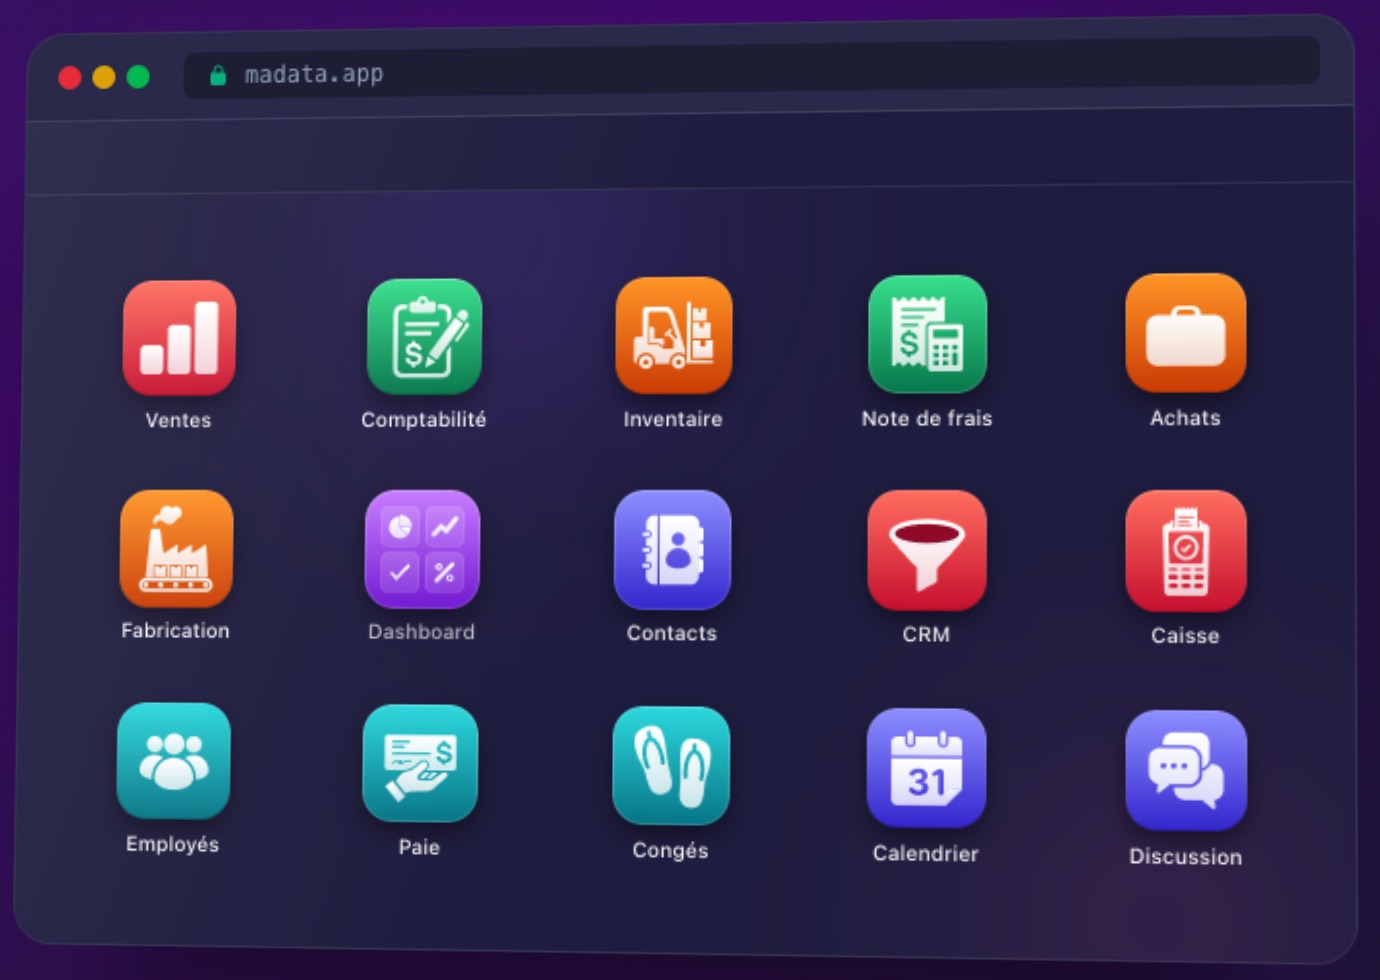This screenshot has width=1380, height=980.
Task: Click the "Note de frais" label
Action: click(927, 418)
